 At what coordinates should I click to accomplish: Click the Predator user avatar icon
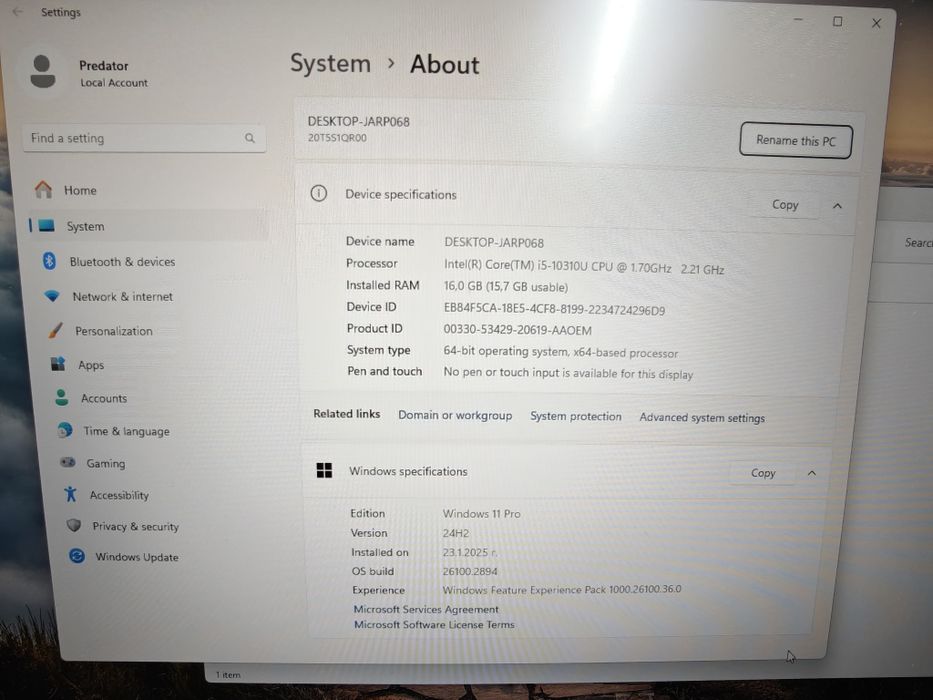point(42,71)
